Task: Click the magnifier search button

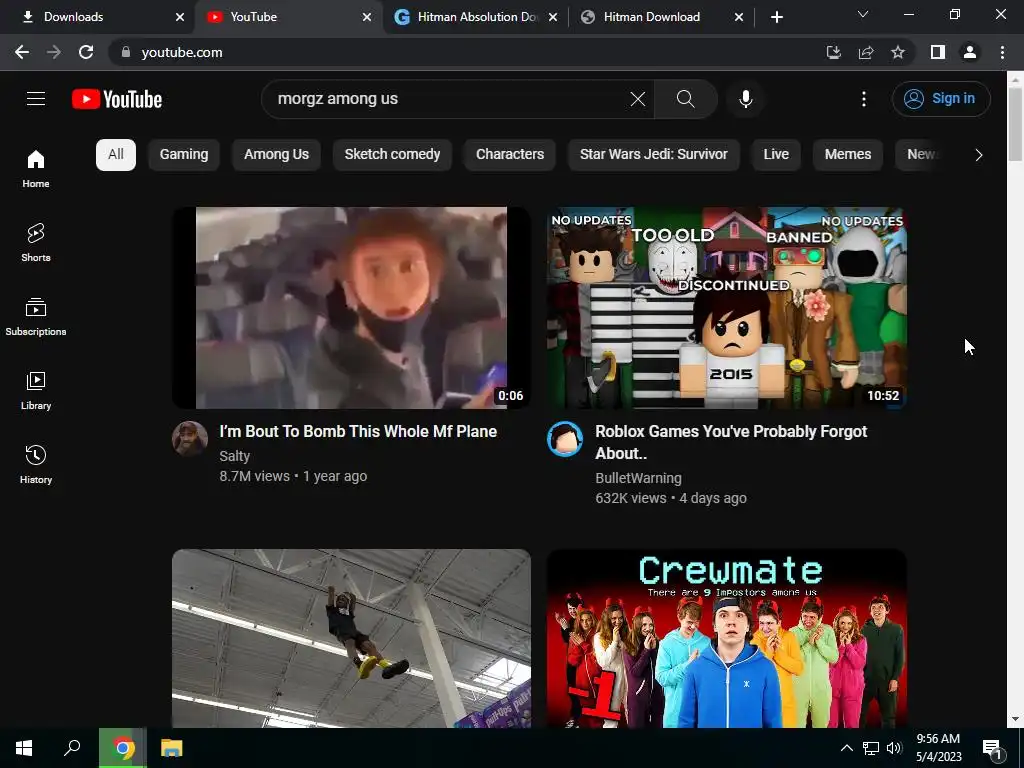Action: coord(686,99)
